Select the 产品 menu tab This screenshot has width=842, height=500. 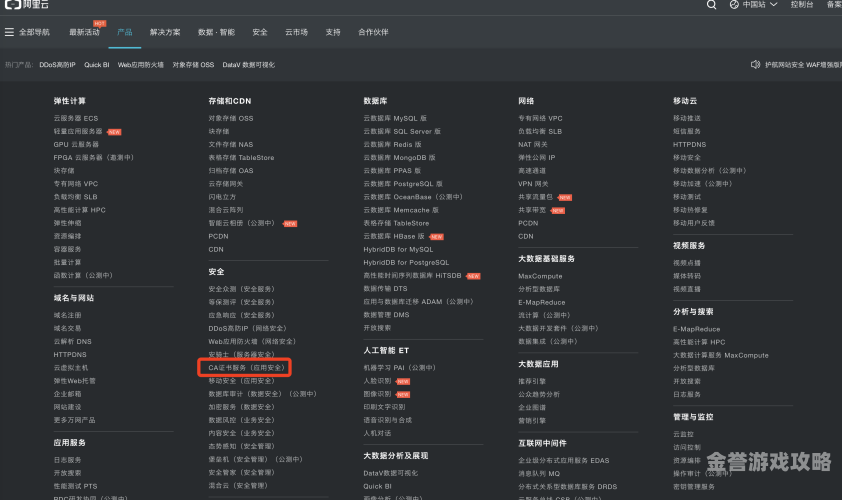pyautogui.click(x=125, y=32)
